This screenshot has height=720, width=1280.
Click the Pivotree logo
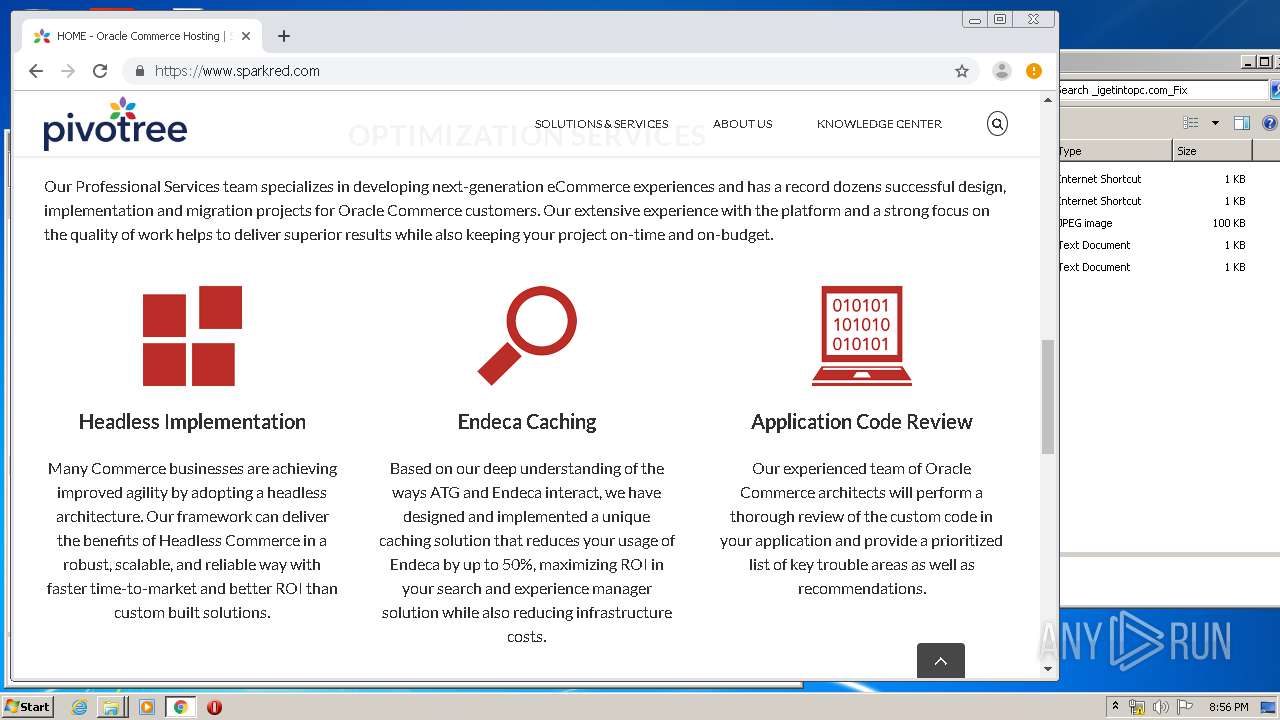[115, 124]
